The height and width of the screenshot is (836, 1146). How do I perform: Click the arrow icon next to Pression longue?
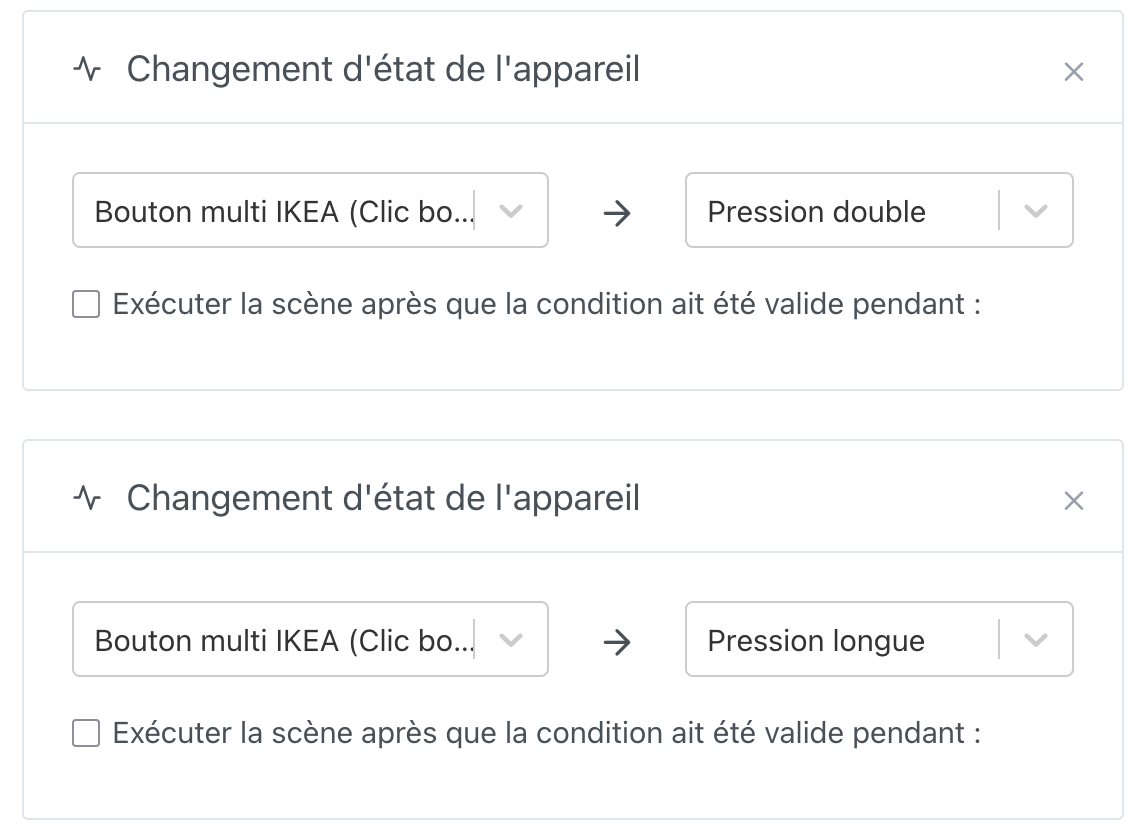pos(618,641)
